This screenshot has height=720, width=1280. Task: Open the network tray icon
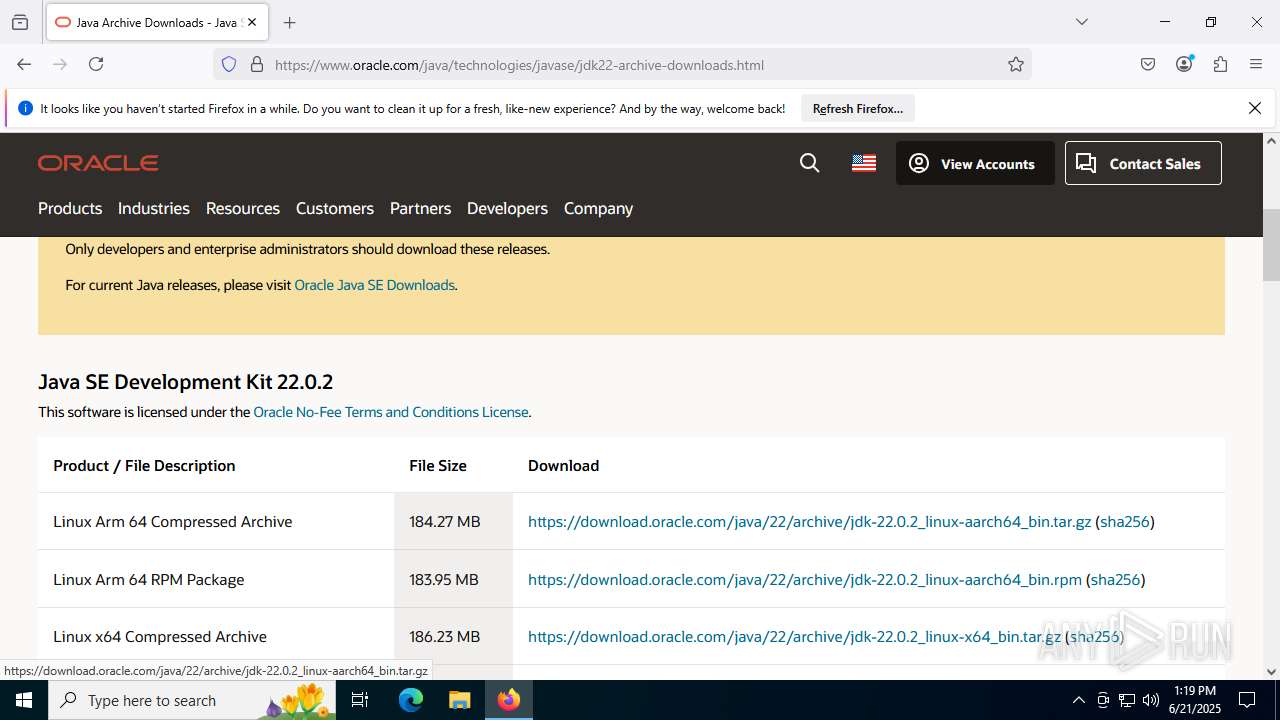pyautogui.click(x=1127, y=700)
